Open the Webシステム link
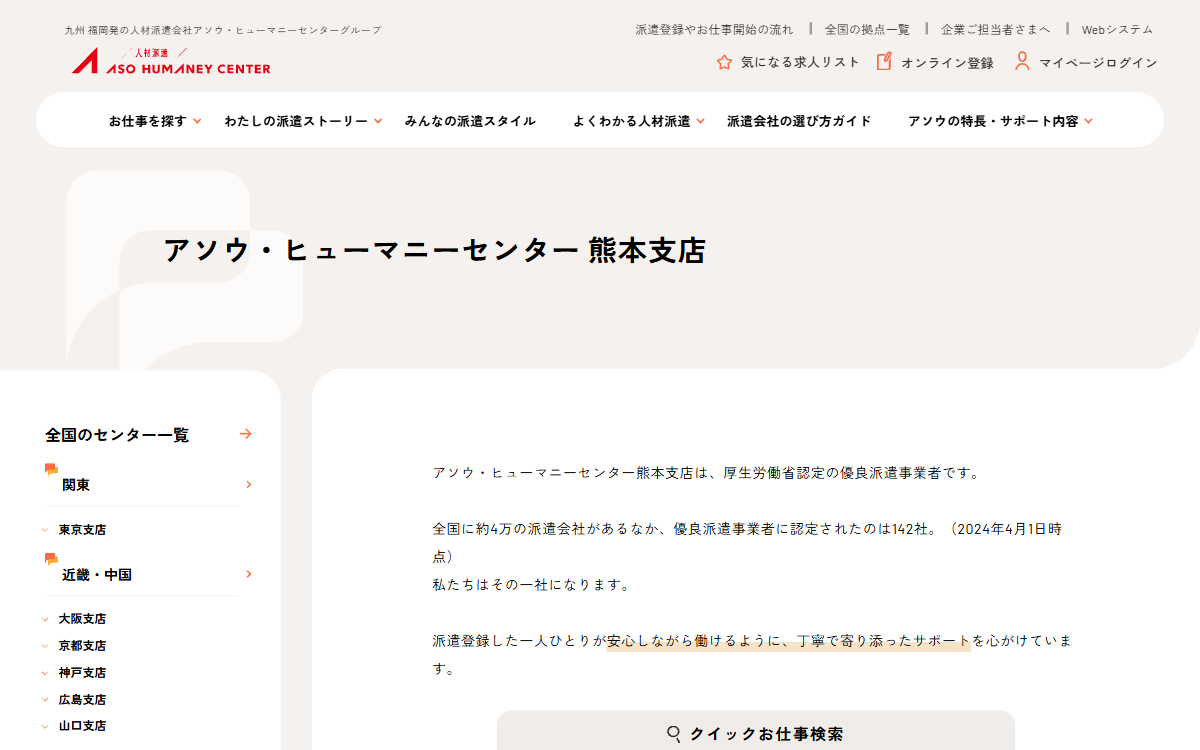Screen dimensions: 1200x750 click(x=1117, y=30)
